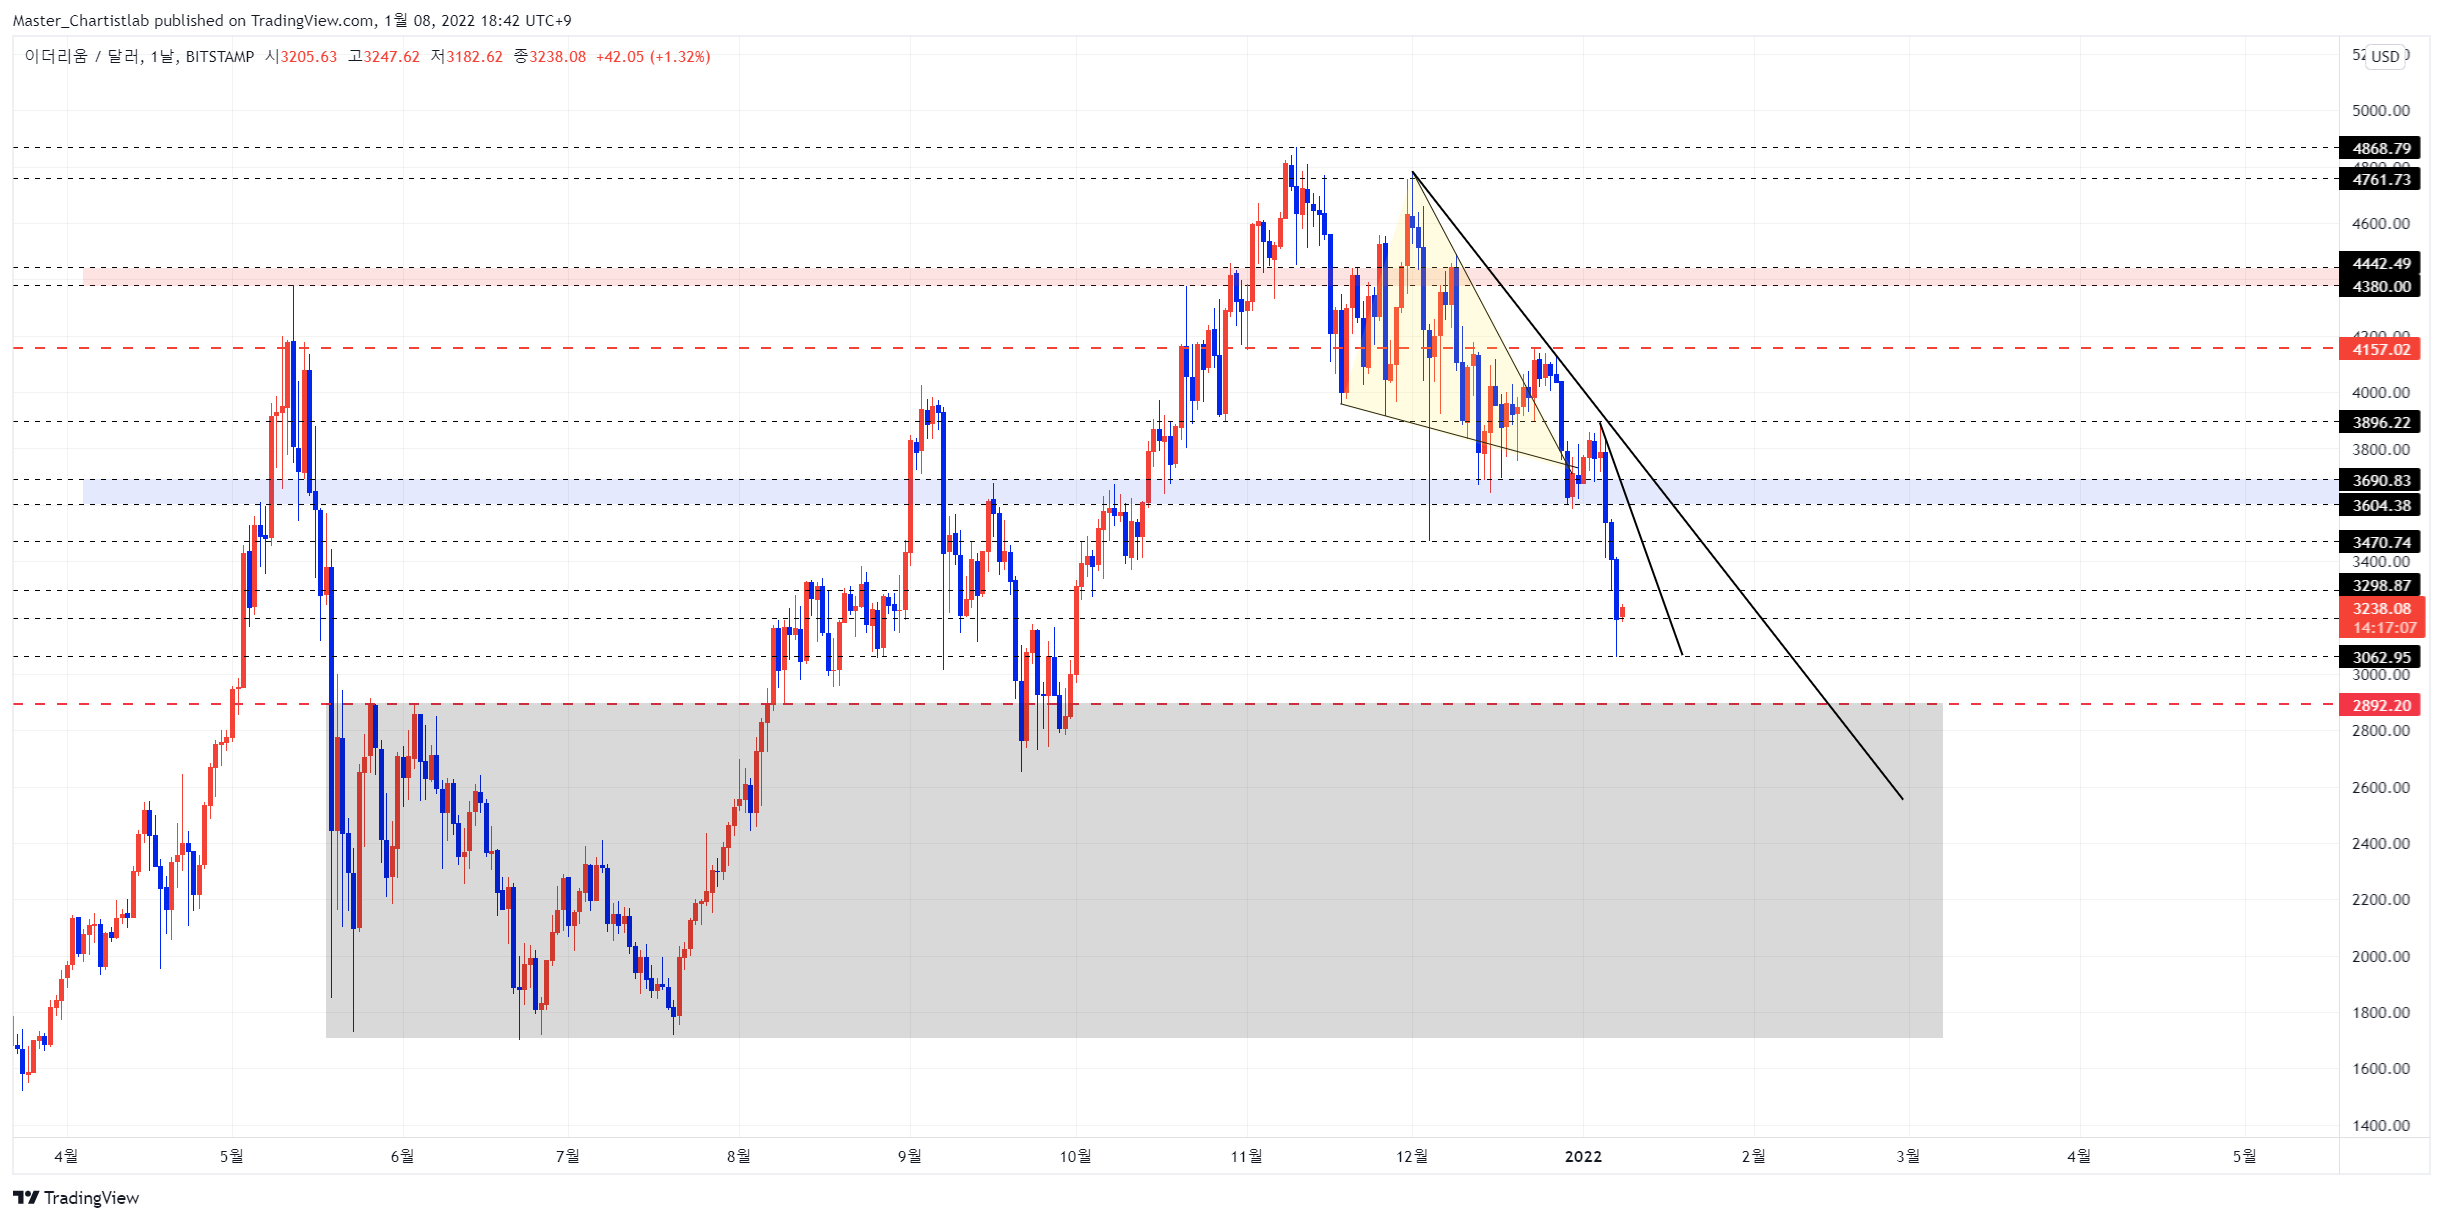Click the TradingView logo at bottom left
Image resolution: width=2443 pixels, height=1221 pixels.
[x=76, y=1197]
